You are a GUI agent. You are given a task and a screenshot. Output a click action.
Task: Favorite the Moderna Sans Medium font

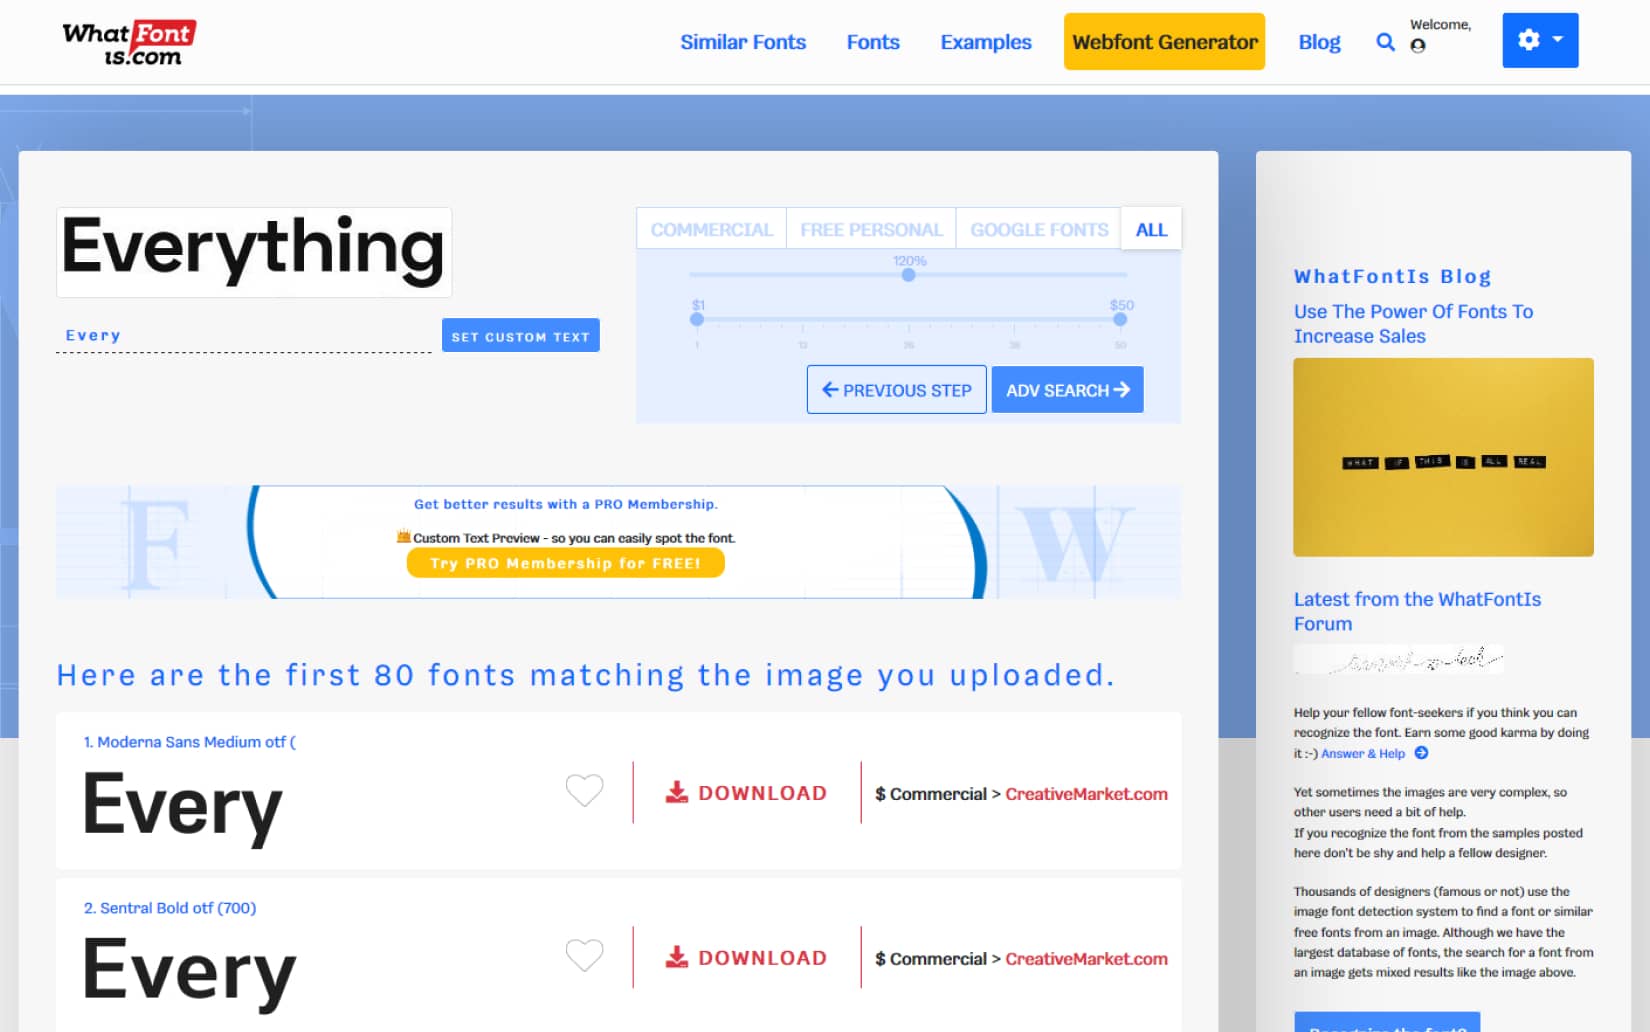point(584,790)
